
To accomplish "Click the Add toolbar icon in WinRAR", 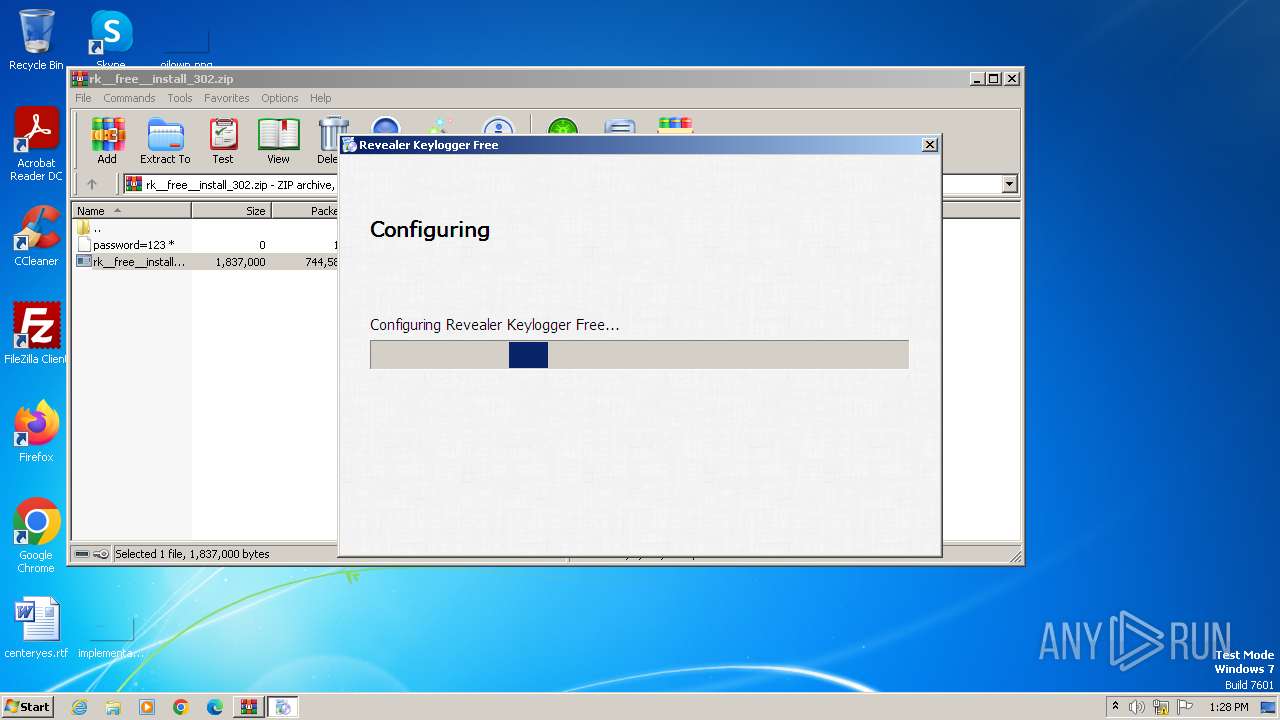I will click(106, 140).
